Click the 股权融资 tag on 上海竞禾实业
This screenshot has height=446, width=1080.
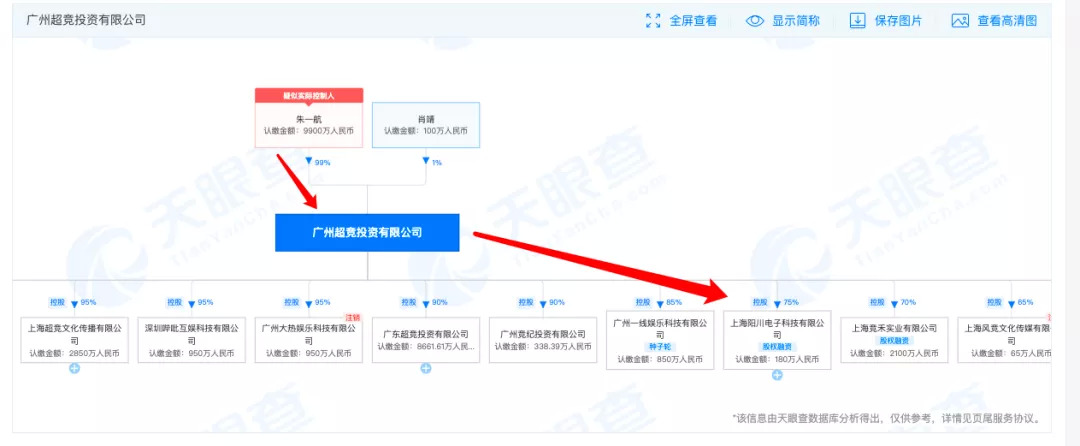[894, 341]
